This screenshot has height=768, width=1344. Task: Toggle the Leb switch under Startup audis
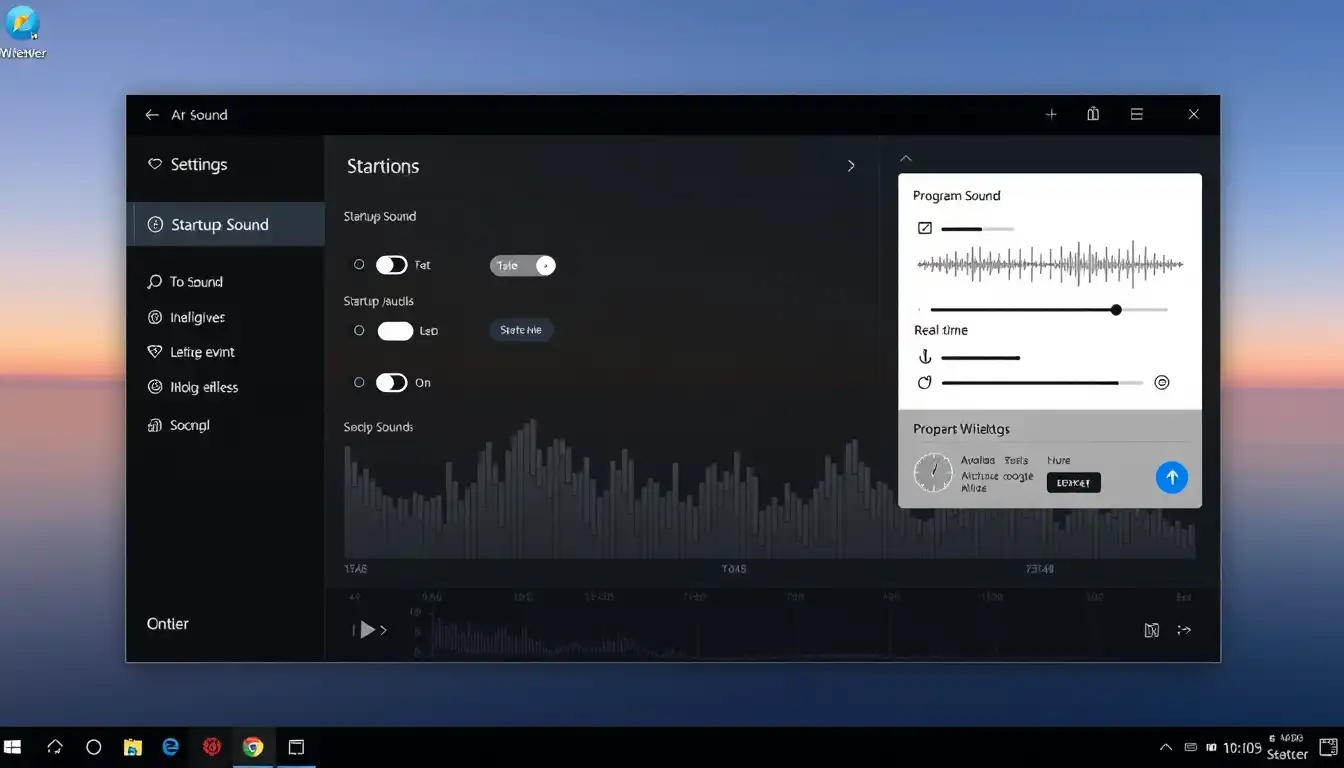395,331
